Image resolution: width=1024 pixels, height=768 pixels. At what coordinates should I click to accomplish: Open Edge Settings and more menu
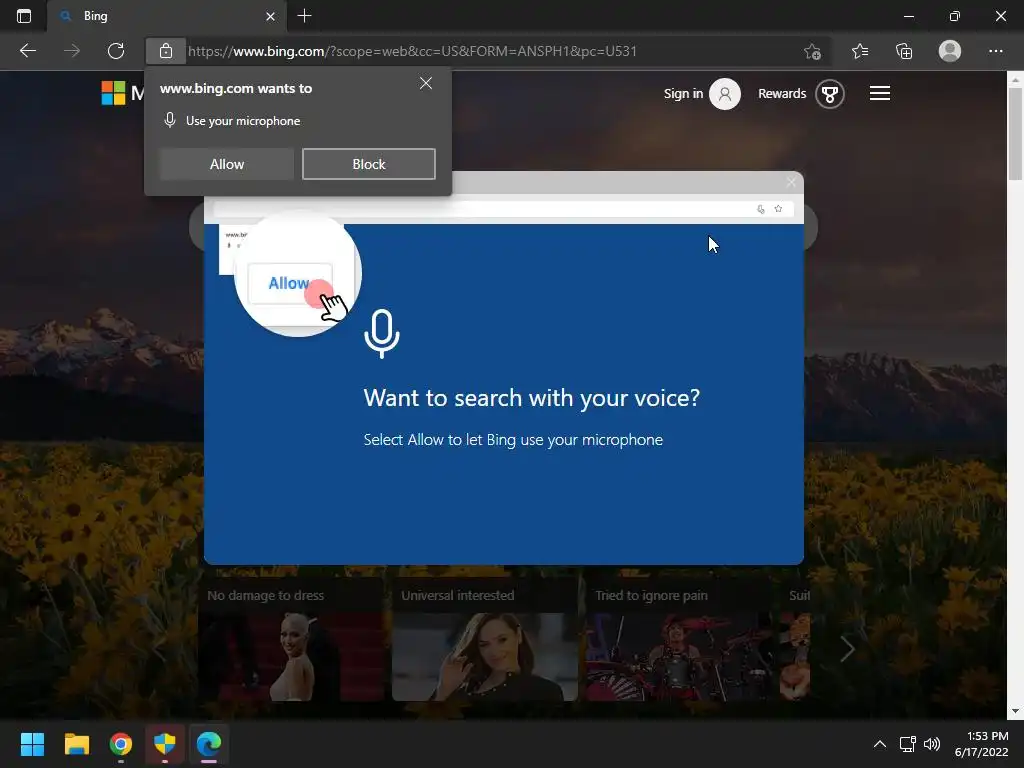point(995,51)
